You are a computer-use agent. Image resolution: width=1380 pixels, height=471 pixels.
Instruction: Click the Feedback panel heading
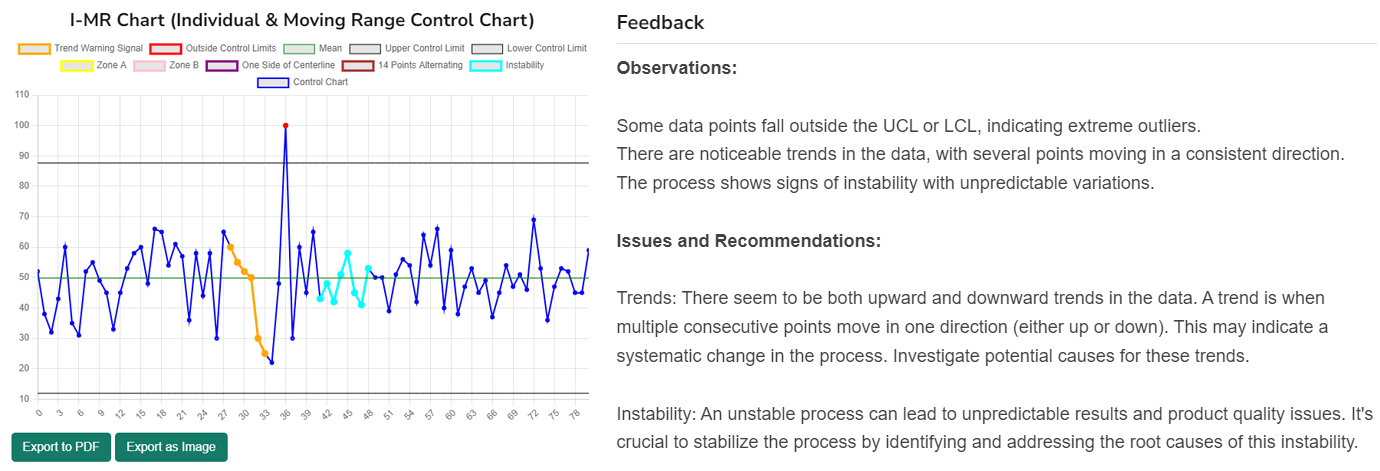(660, 23)
